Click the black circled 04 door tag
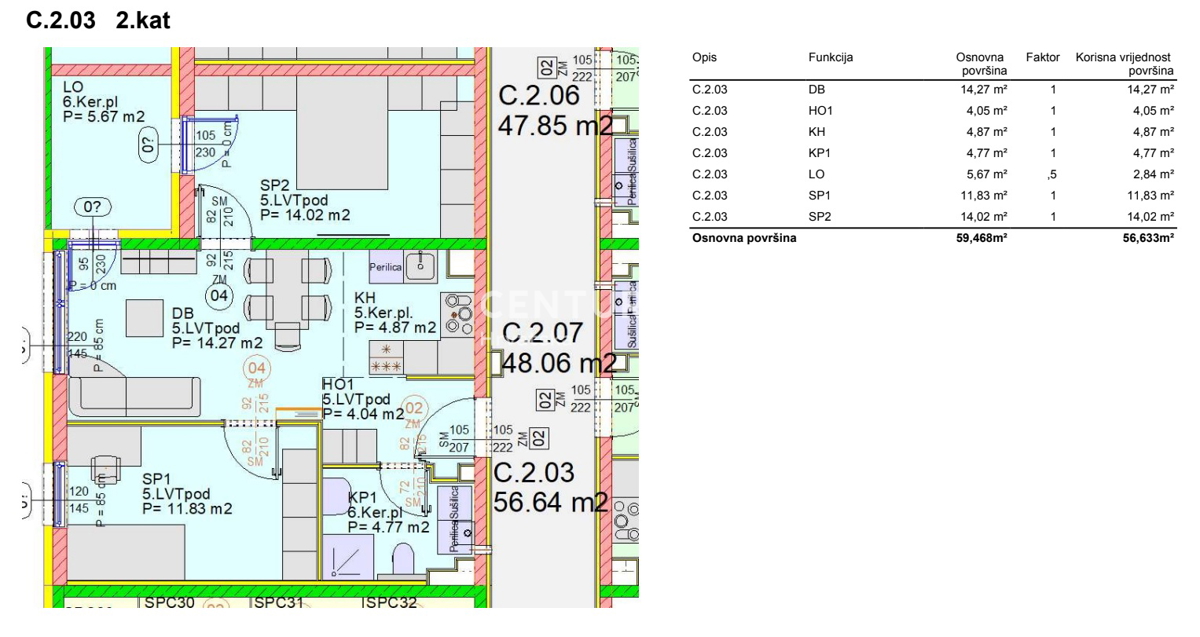The width and height of the screenshot is (1200, 637). tap(218, 295)
